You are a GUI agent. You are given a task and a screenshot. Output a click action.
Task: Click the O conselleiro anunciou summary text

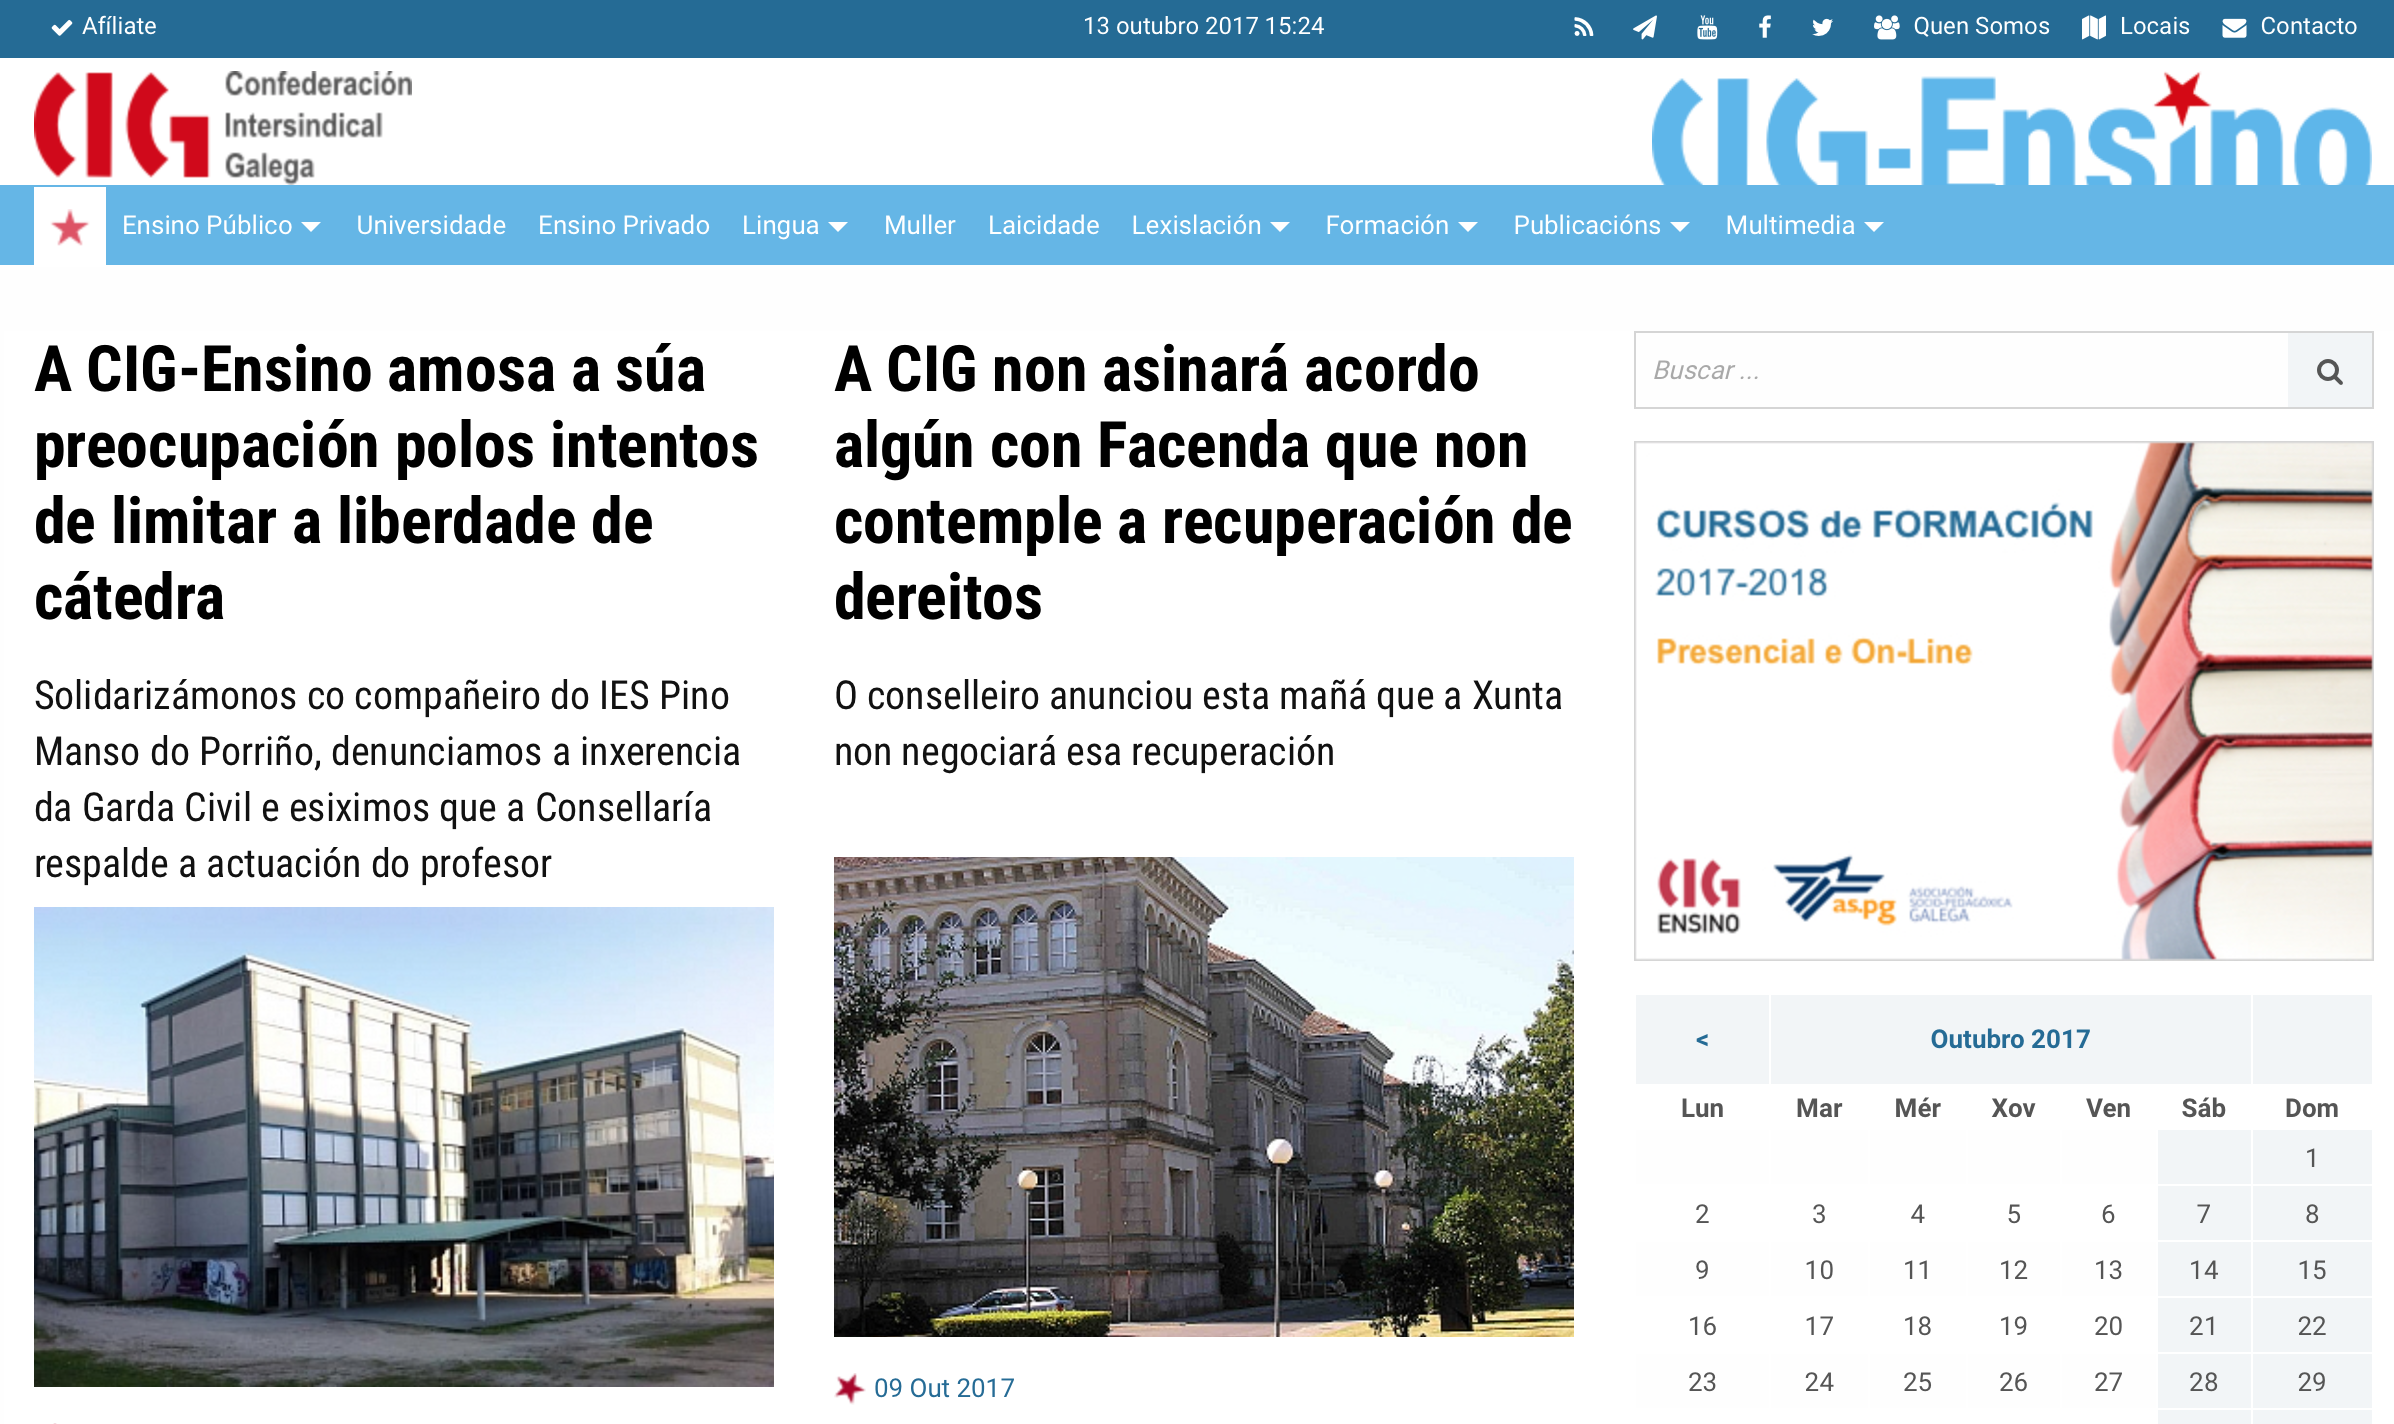click(1198, 723)
